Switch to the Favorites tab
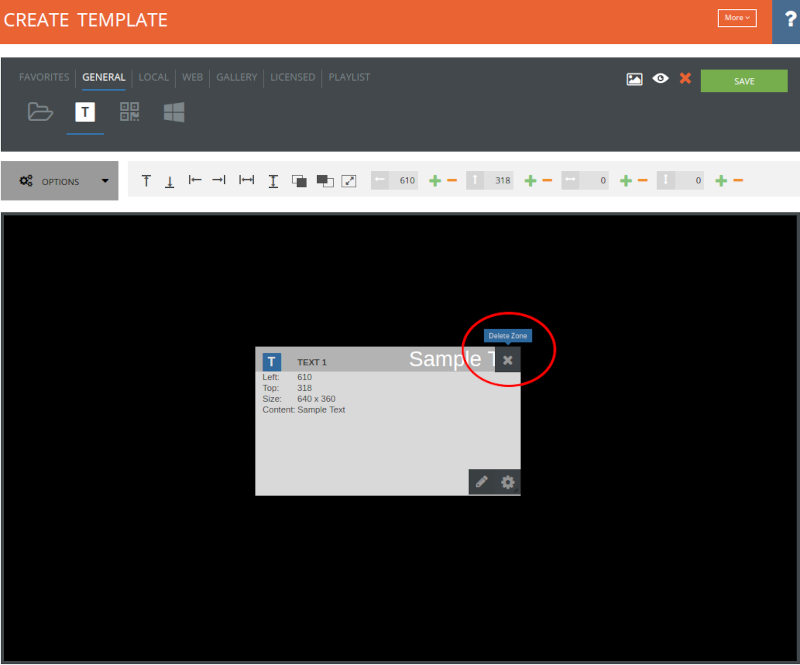The width and height of the screenshot is (800, 665). (x=44, y=77)
